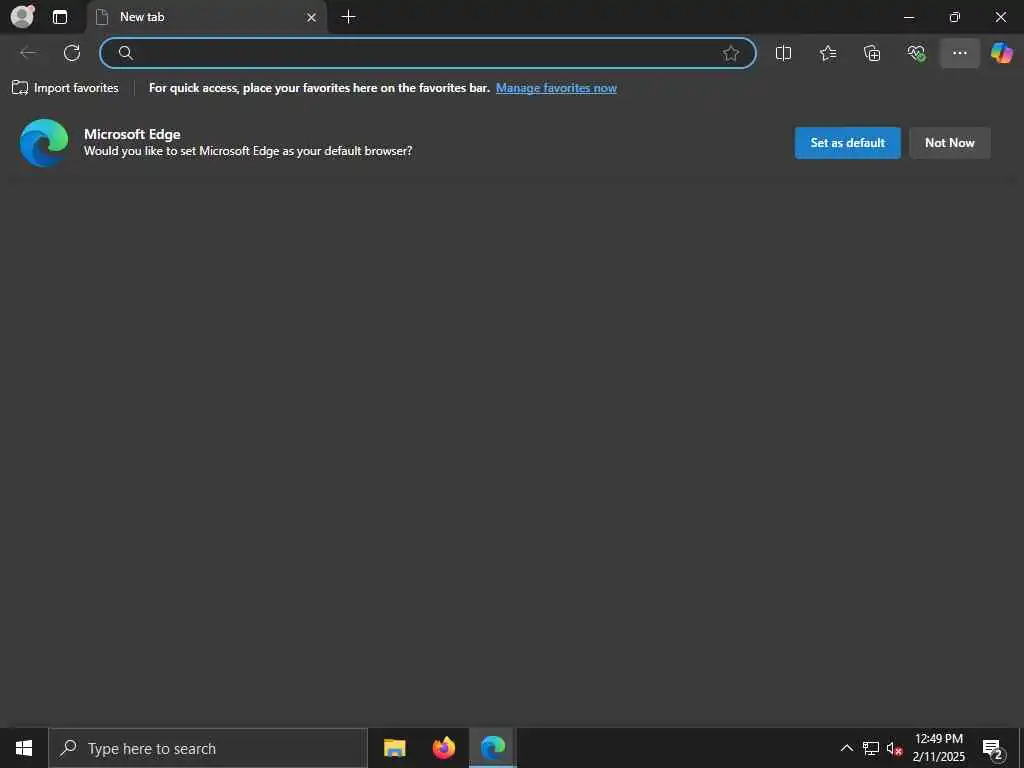Open split screen view
The image size is (1024, 768).
click(784, 53)
